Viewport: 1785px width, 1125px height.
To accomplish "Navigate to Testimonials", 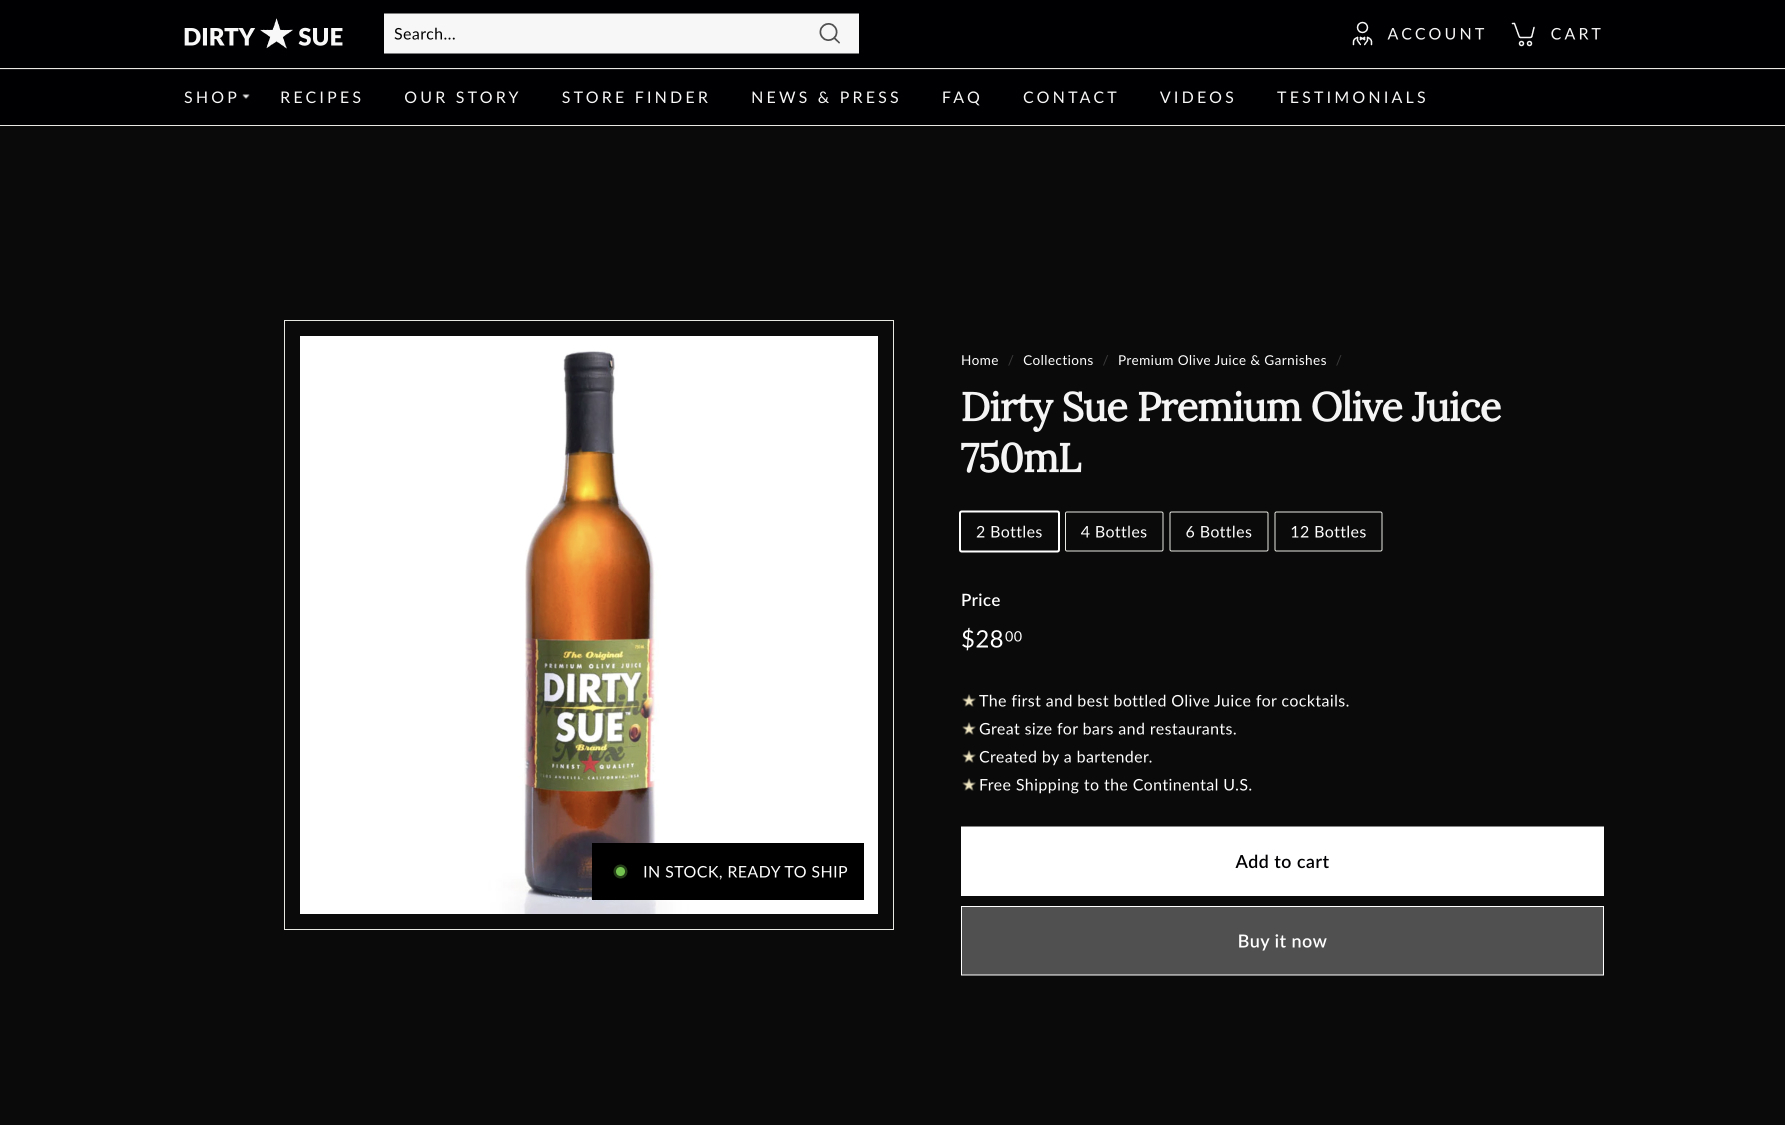I will click(x=1351, y=97).
